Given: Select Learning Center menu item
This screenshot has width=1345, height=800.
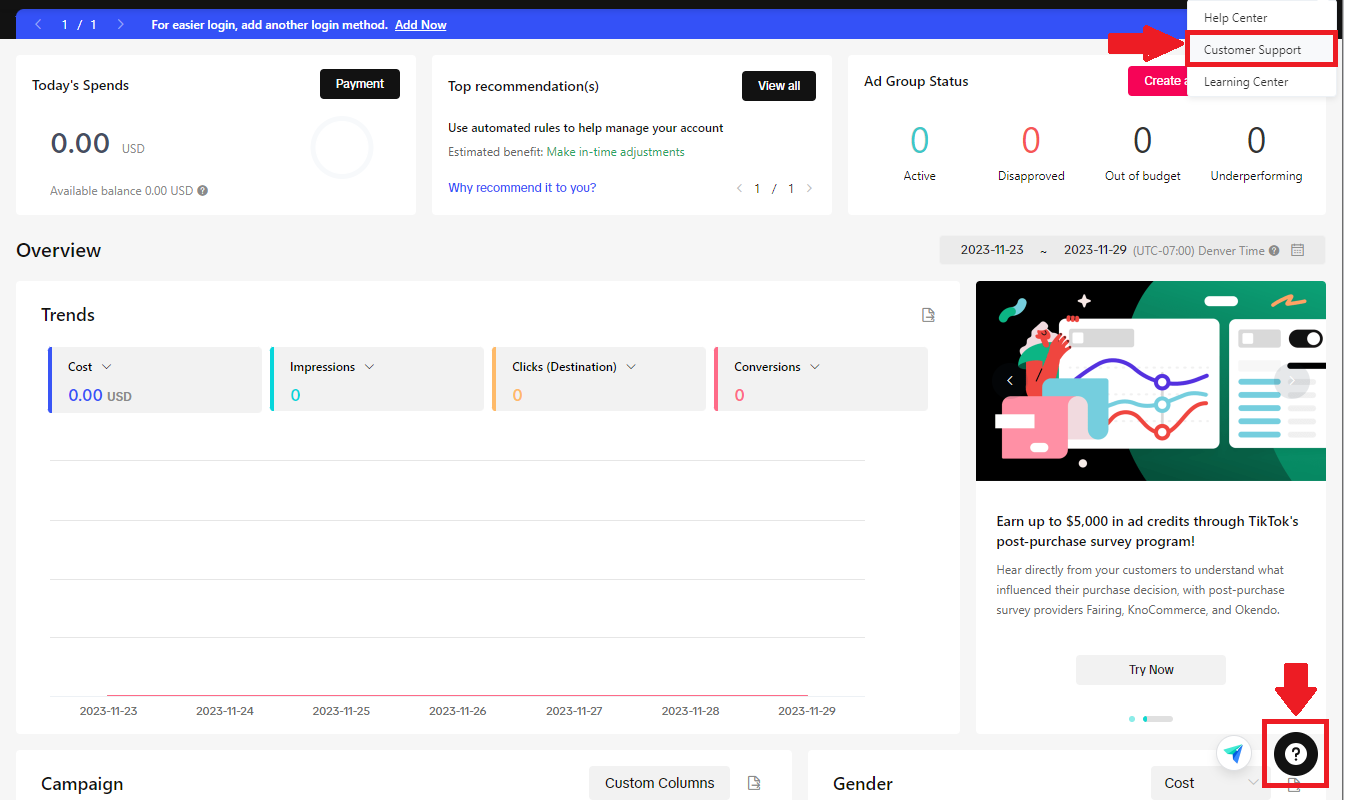Looking at the screenshot, I should 1246,82.
